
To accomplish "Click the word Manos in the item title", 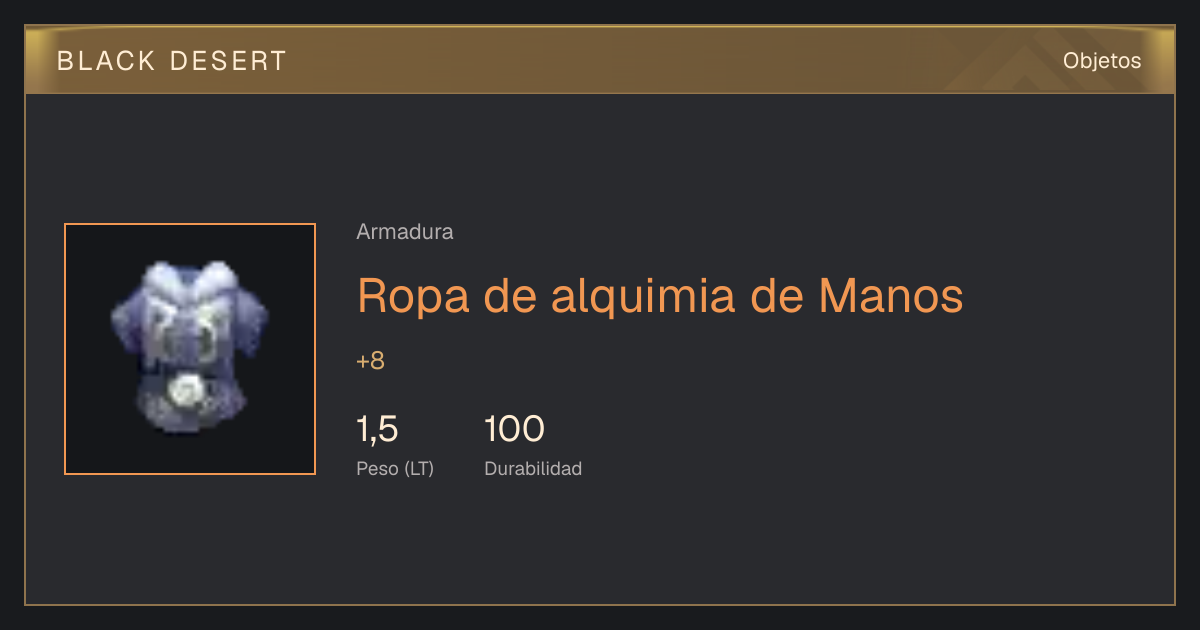I will (x=891, y=294).
